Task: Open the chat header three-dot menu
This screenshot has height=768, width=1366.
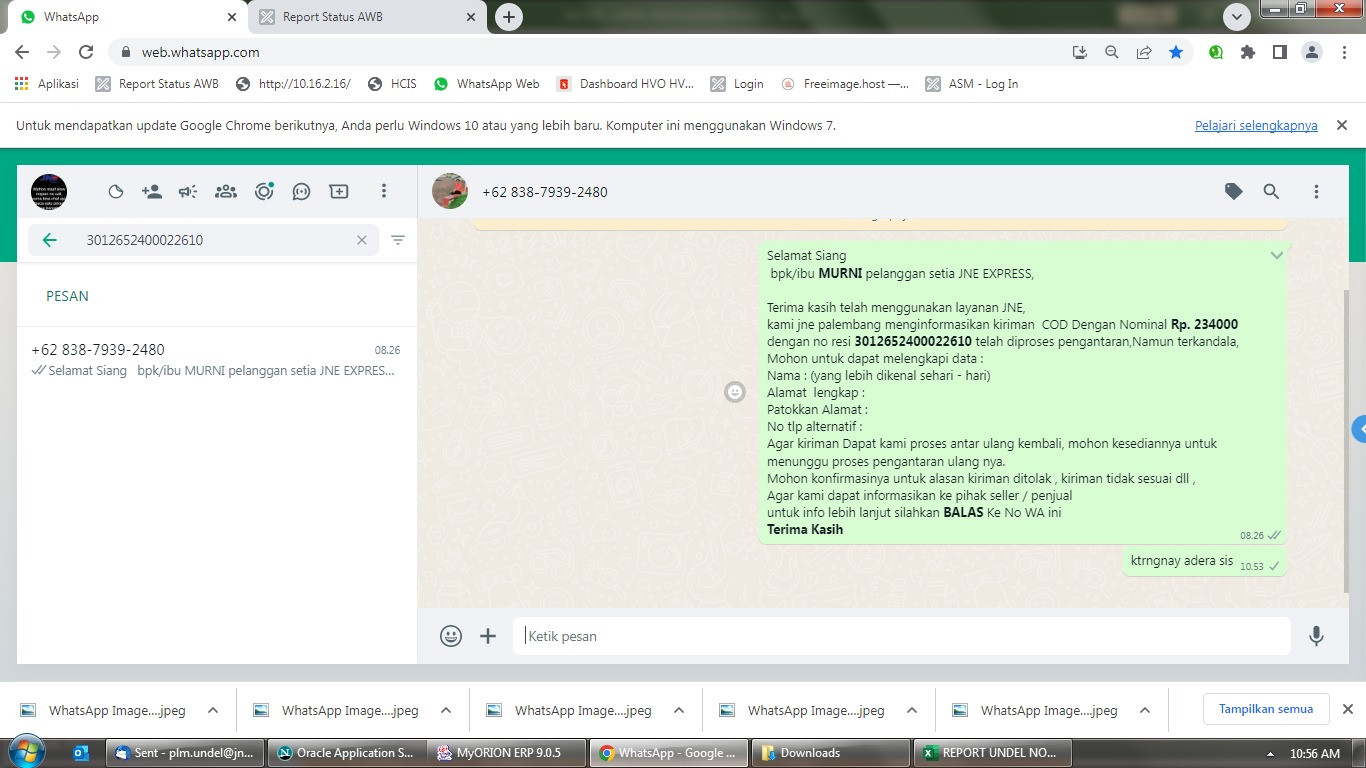Action: click(1316, 191)
